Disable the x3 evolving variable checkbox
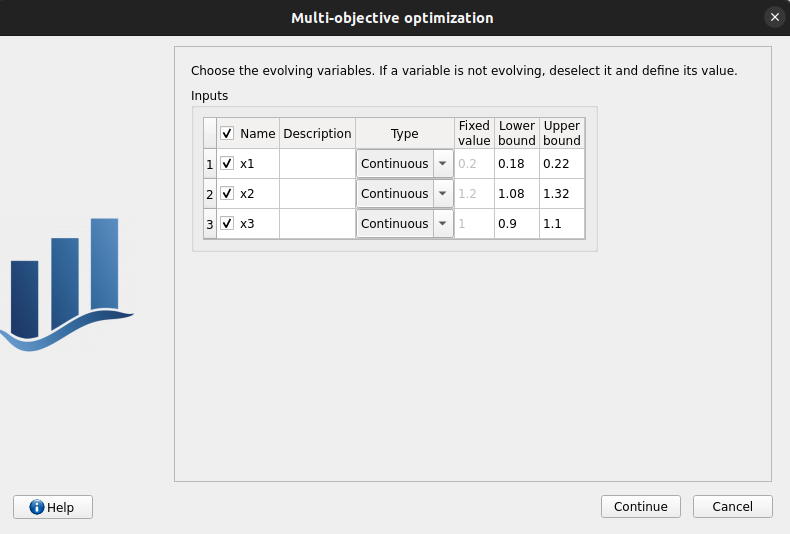Image resolution: width=790 pixels, height=534 pixels. (227, 224)
